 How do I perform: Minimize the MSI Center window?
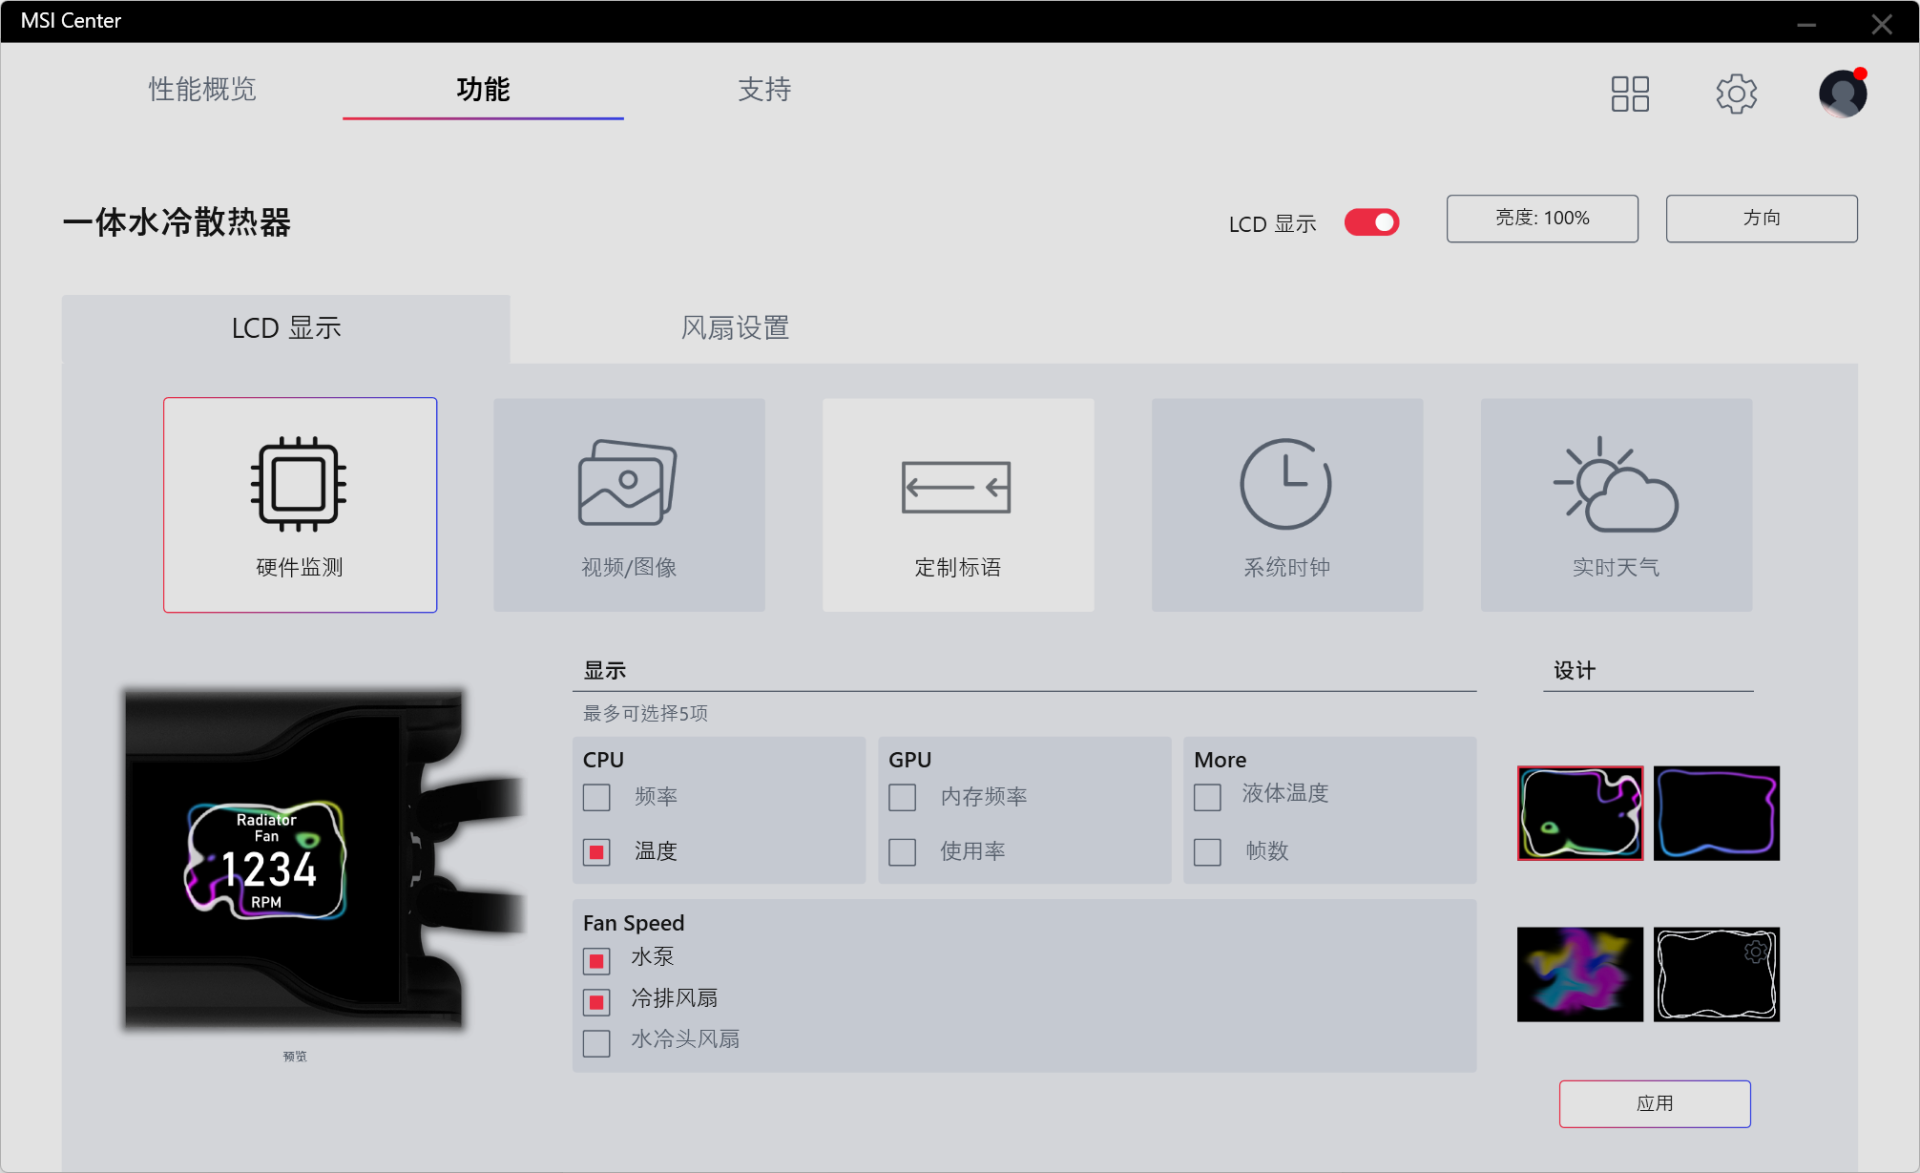click(1806, 24)
